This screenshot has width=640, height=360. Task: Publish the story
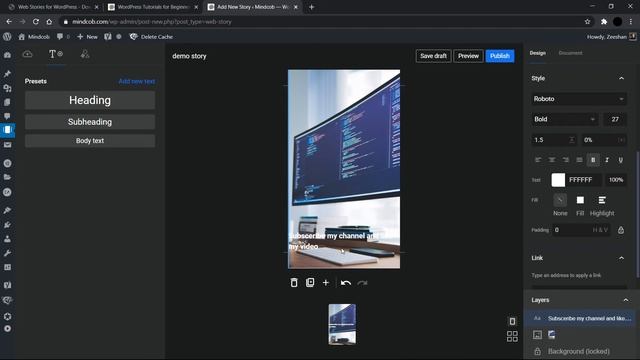[x=500, y=56]
